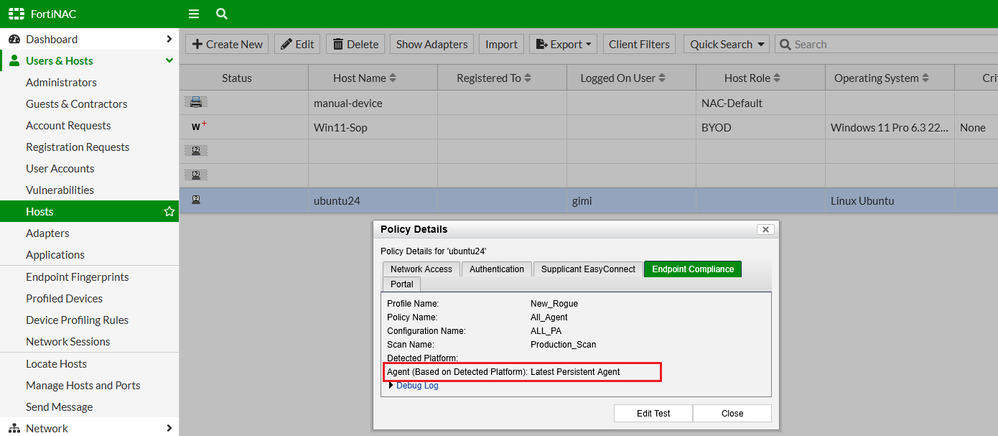
Task: Click the status icon in ubuntu24 row
Action: pyautogui.click(x=197, y=200)
